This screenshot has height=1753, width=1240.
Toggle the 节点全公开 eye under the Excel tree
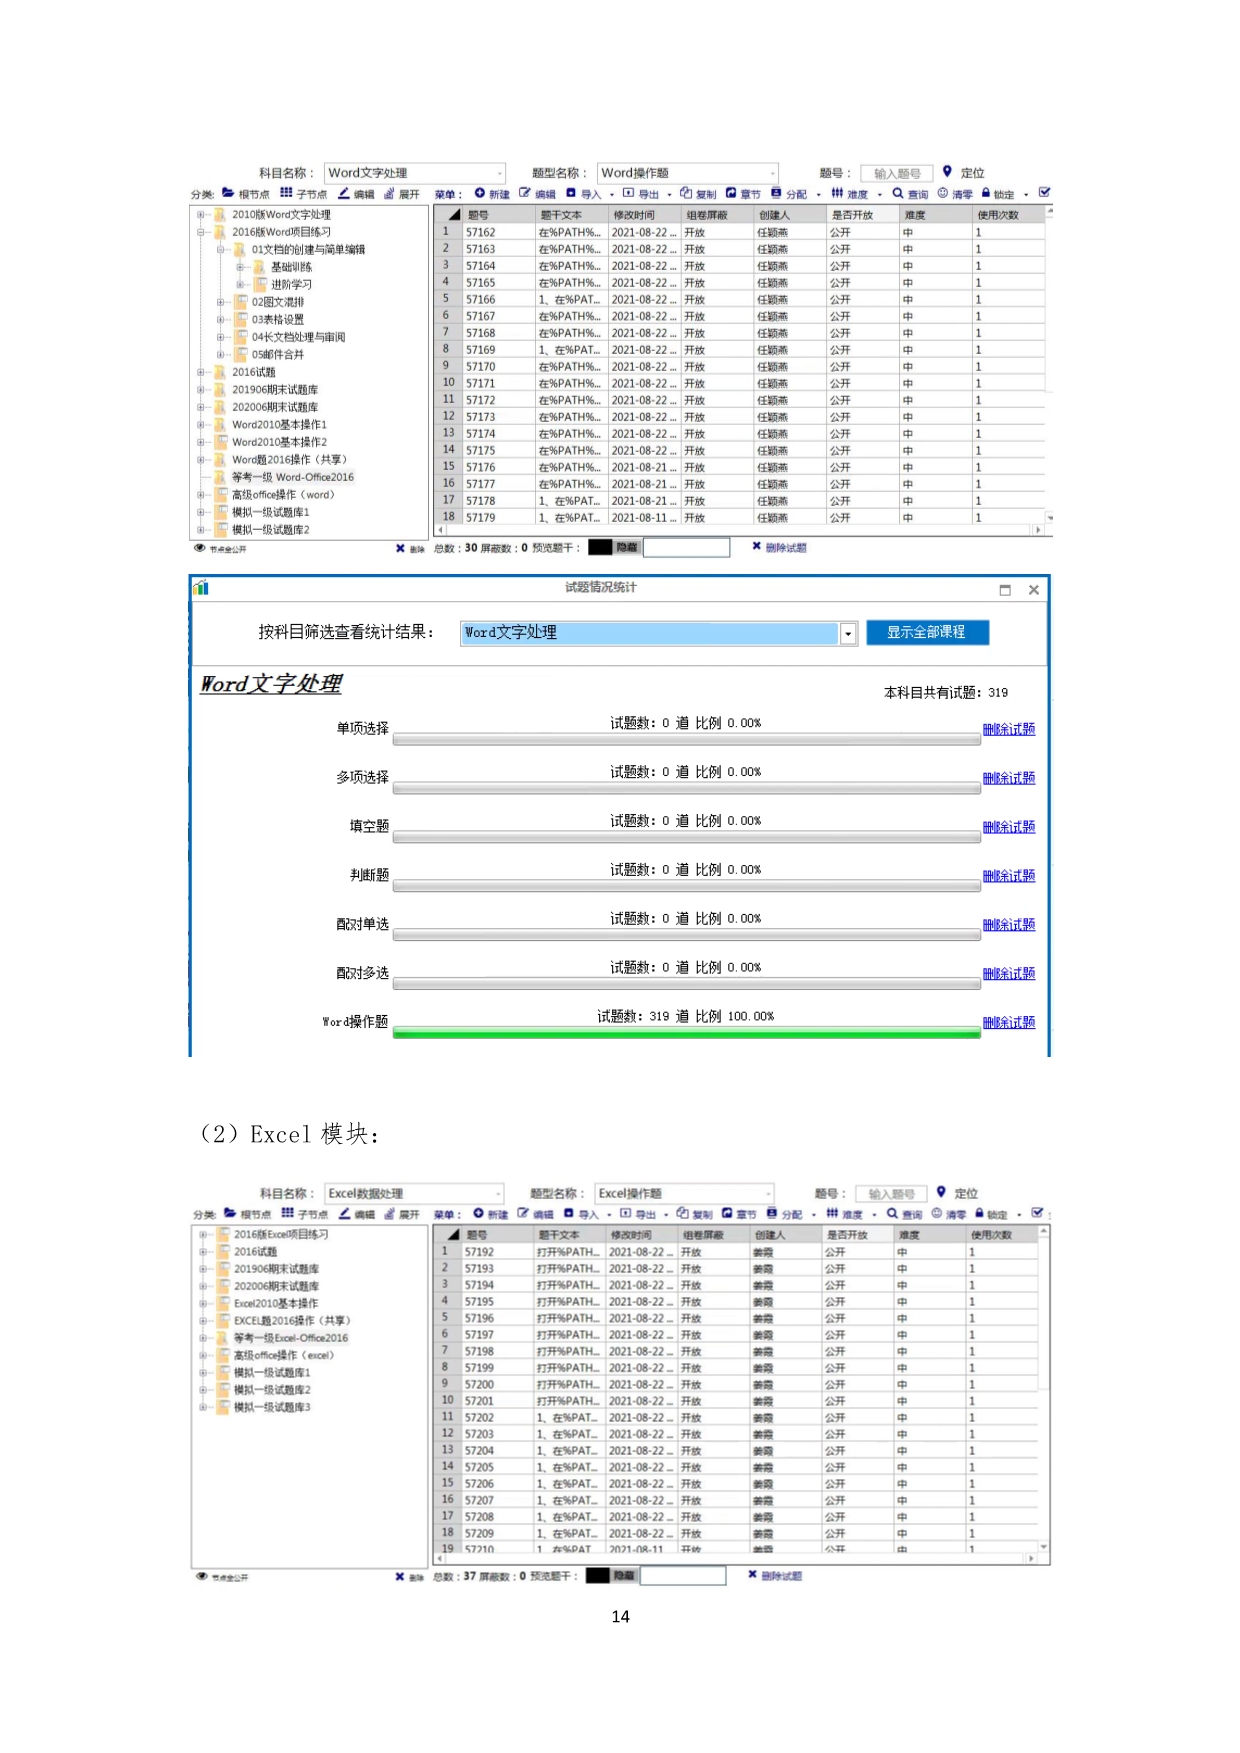(x=202, y=1577)
